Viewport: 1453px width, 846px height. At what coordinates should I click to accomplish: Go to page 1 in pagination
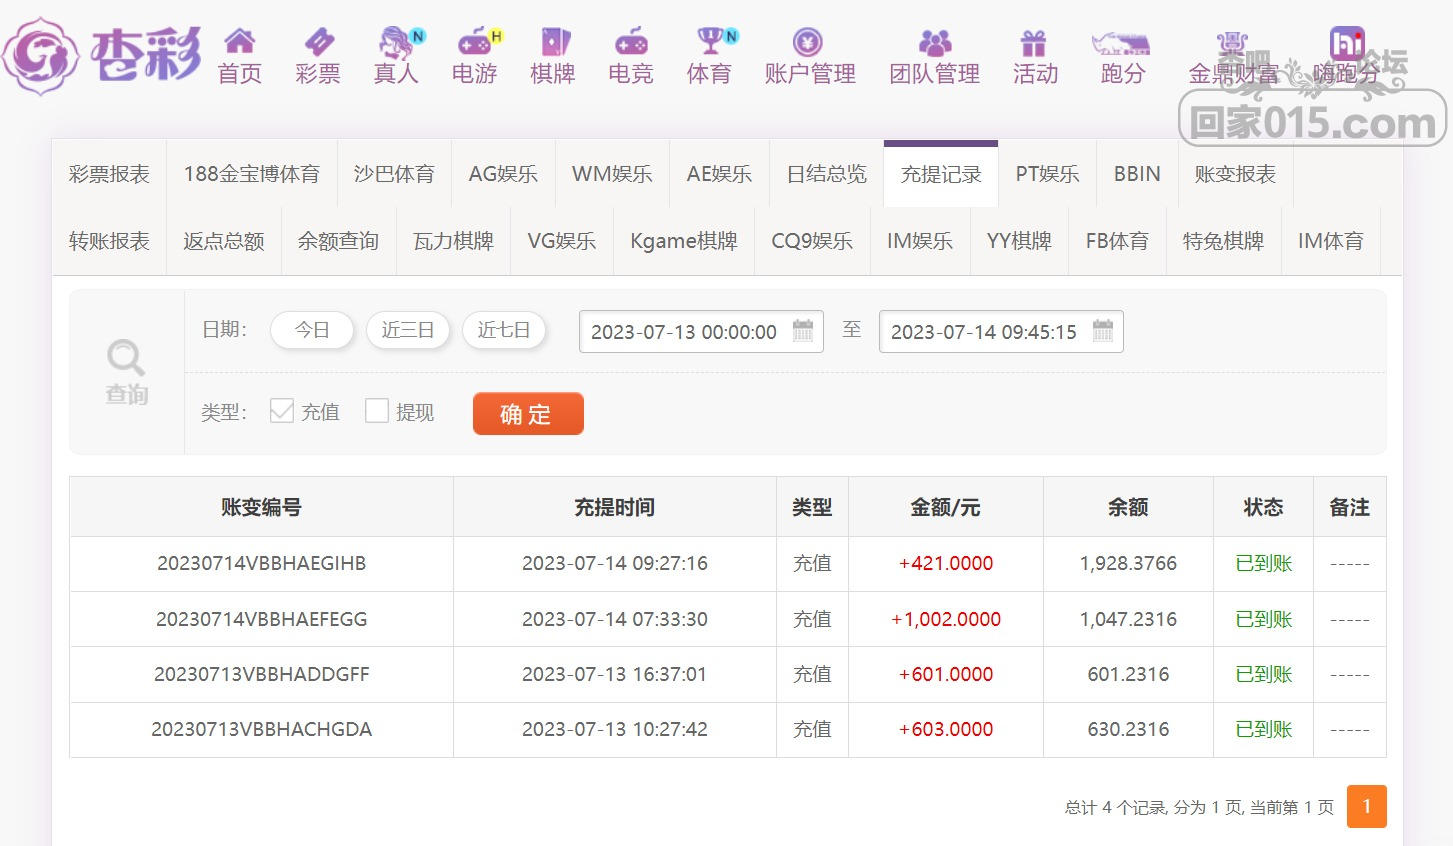click(1366, 806)
